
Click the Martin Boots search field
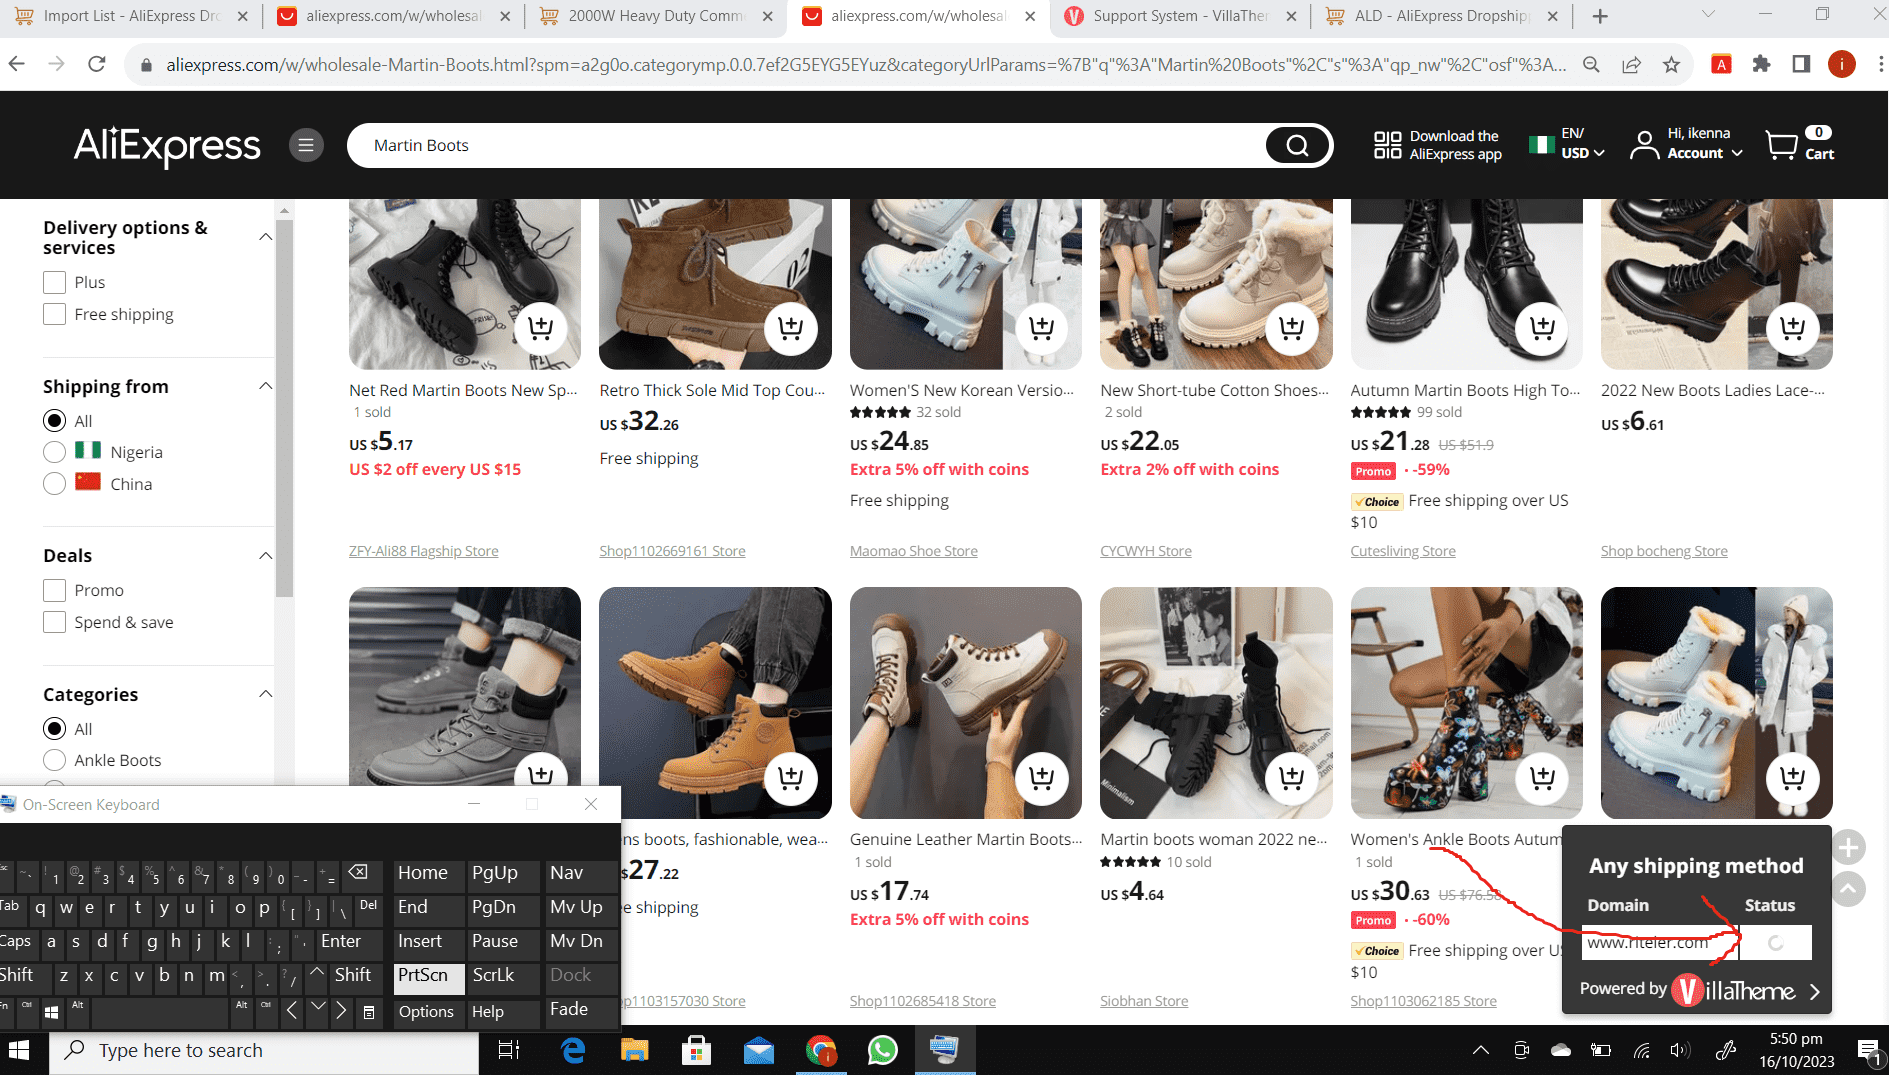pyautogui.click(x=800, y=146)
